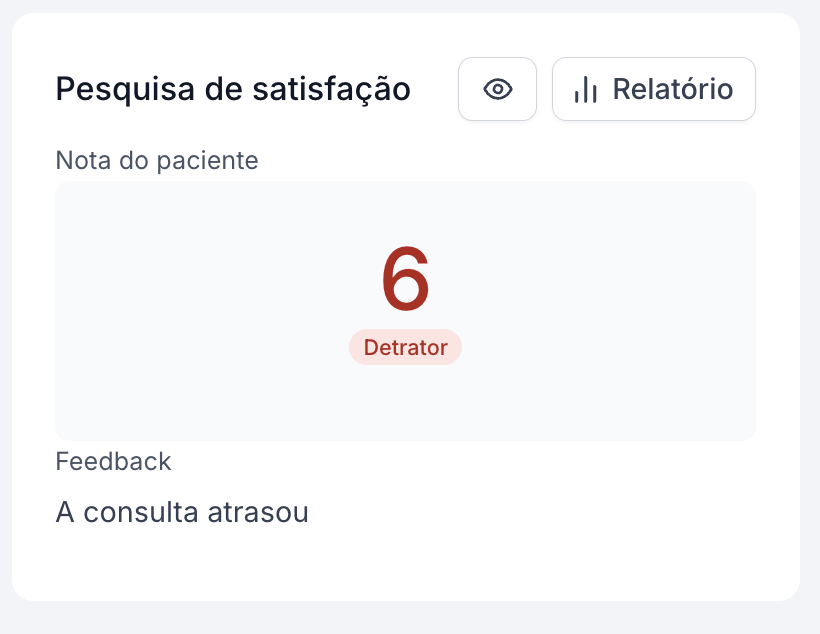Screen dimensions: 820x634
Task: Click the red score number 6
Action: pos(405,281)
